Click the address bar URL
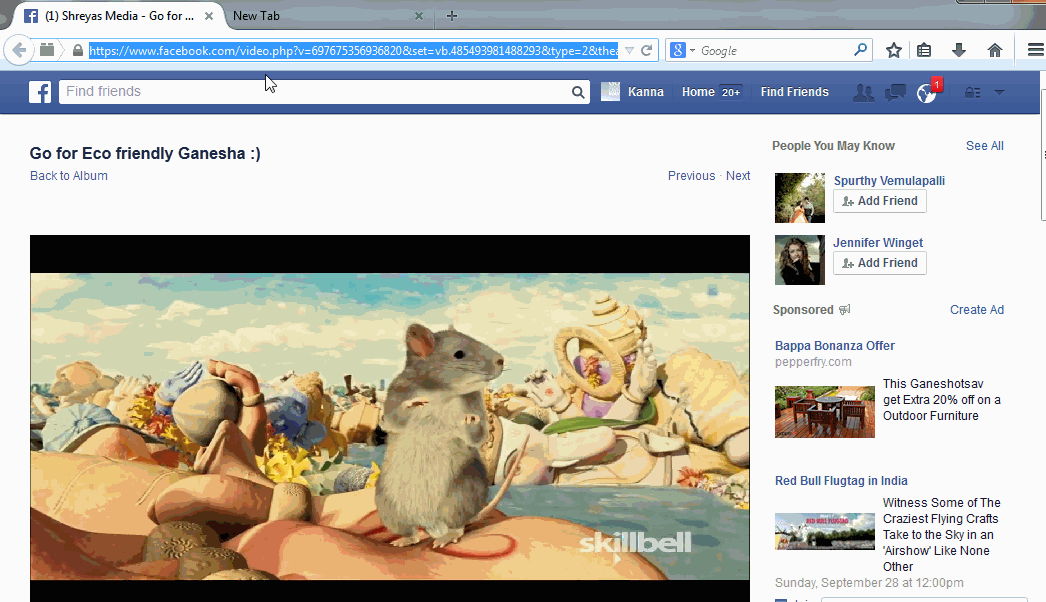 354,51
